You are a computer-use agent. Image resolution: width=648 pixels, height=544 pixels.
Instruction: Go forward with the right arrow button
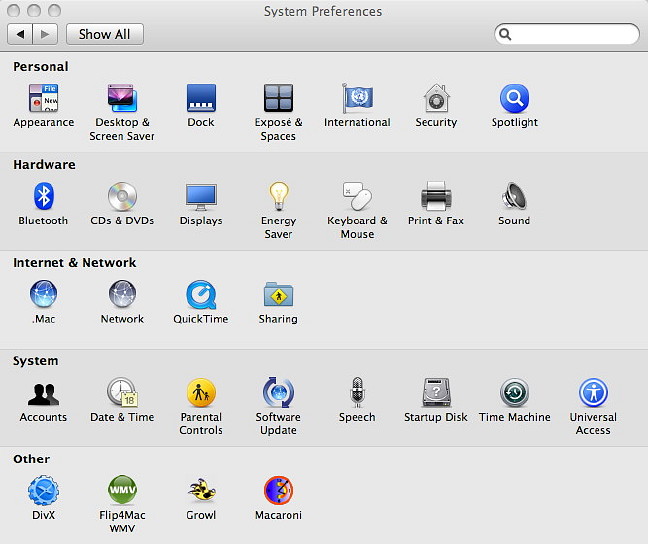point(45,34)
